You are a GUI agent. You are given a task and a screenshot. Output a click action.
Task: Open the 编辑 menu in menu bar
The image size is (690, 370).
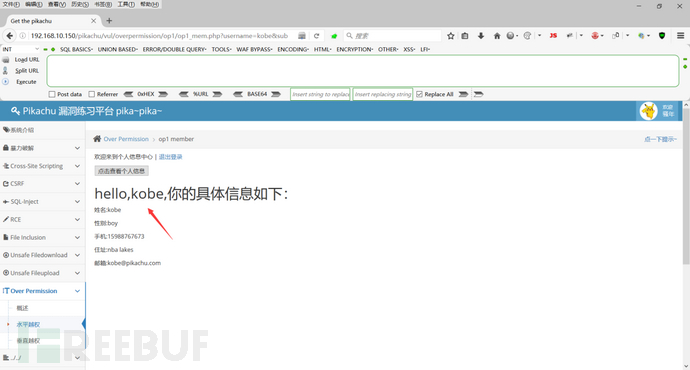point(34,4)
